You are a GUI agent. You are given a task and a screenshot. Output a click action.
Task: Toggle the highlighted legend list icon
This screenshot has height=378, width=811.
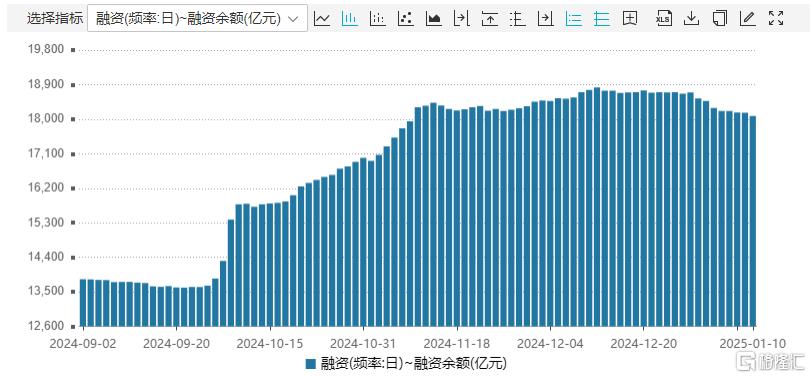[x=573, y=19]
